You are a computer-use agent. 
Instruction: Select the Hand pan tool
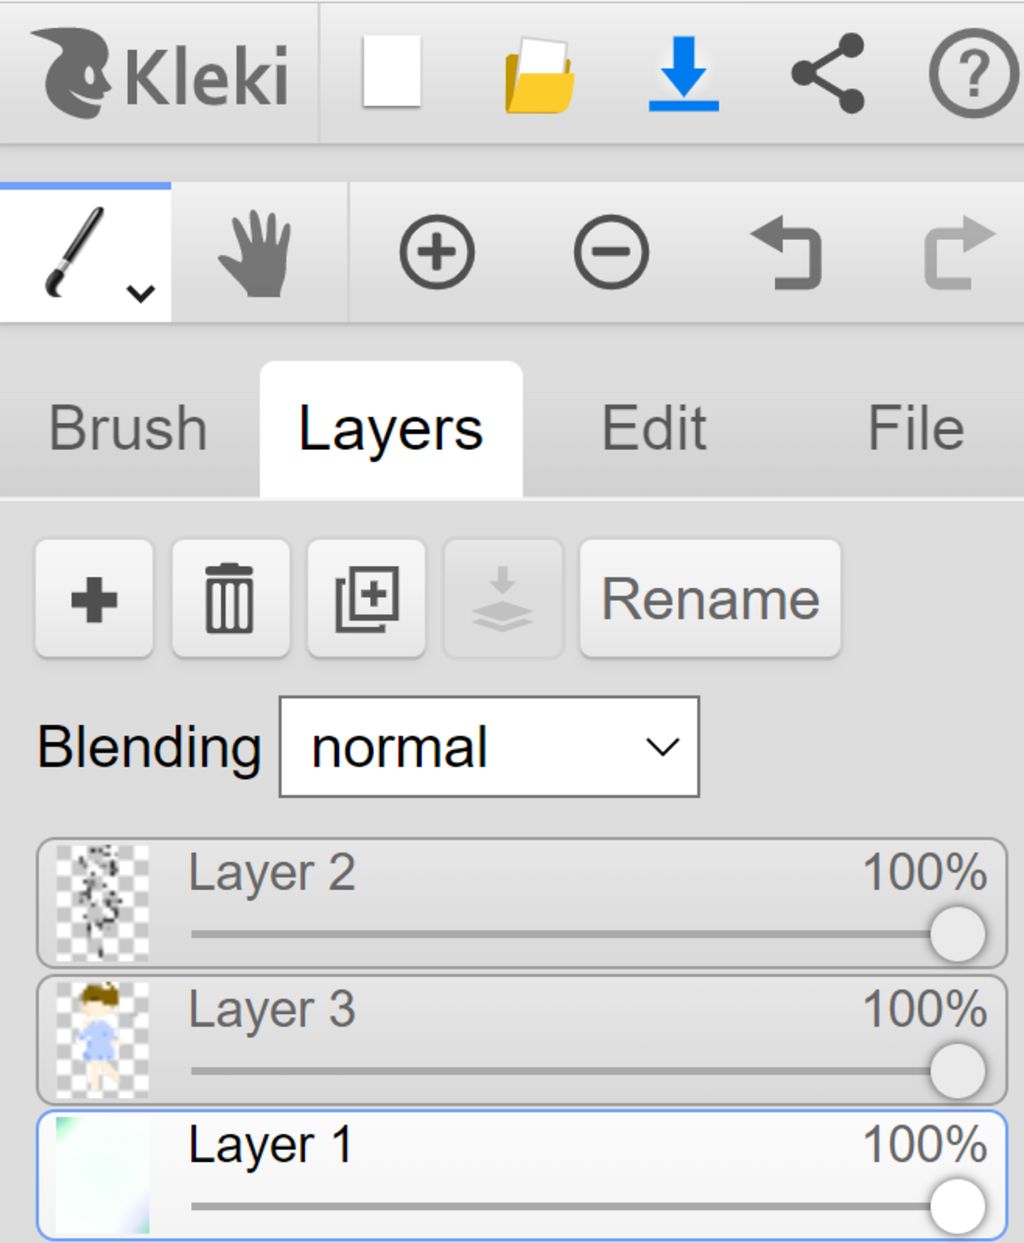pyautogui.click(x=255, y=253)
